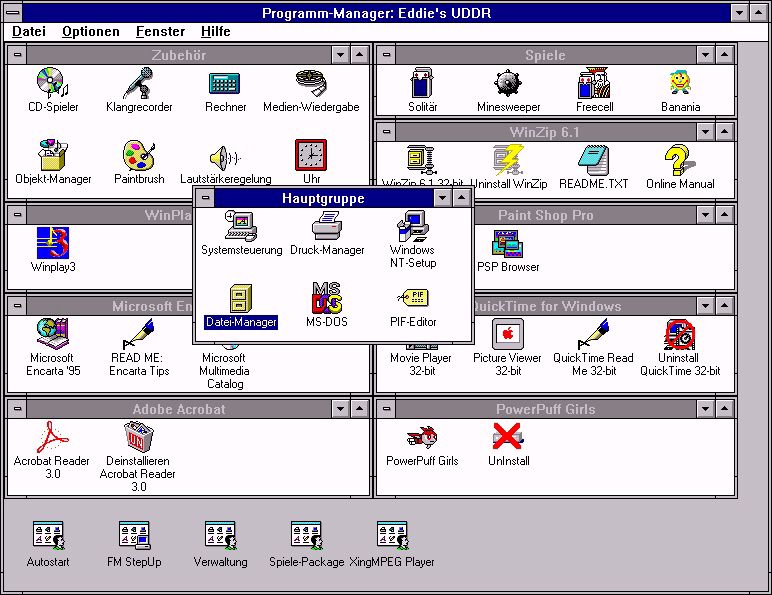
Task: Open the Hilfe menu
Action: [x=215, y=31]
